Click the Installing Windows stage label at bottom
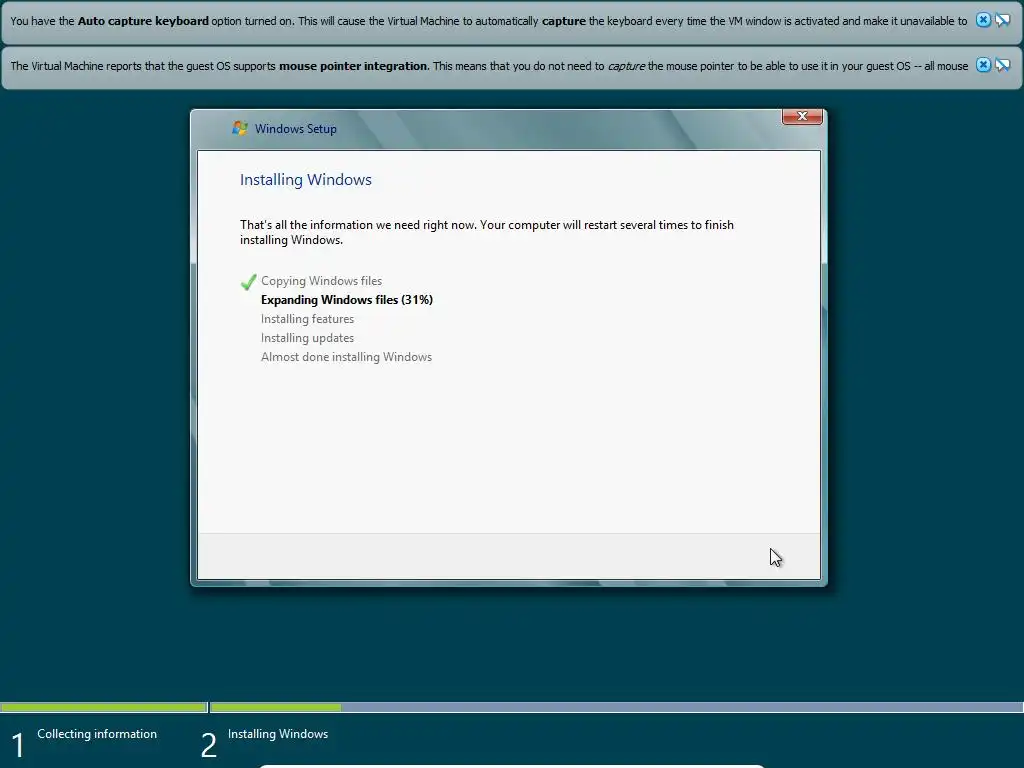Viewport: 1024px width, 768px height. point(278,734)
